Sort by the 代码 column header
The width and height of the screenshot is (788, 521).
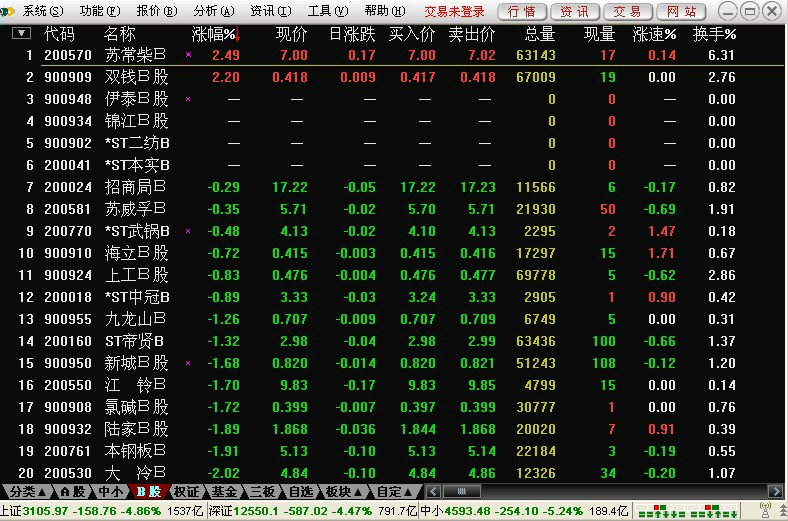(59, 34)
